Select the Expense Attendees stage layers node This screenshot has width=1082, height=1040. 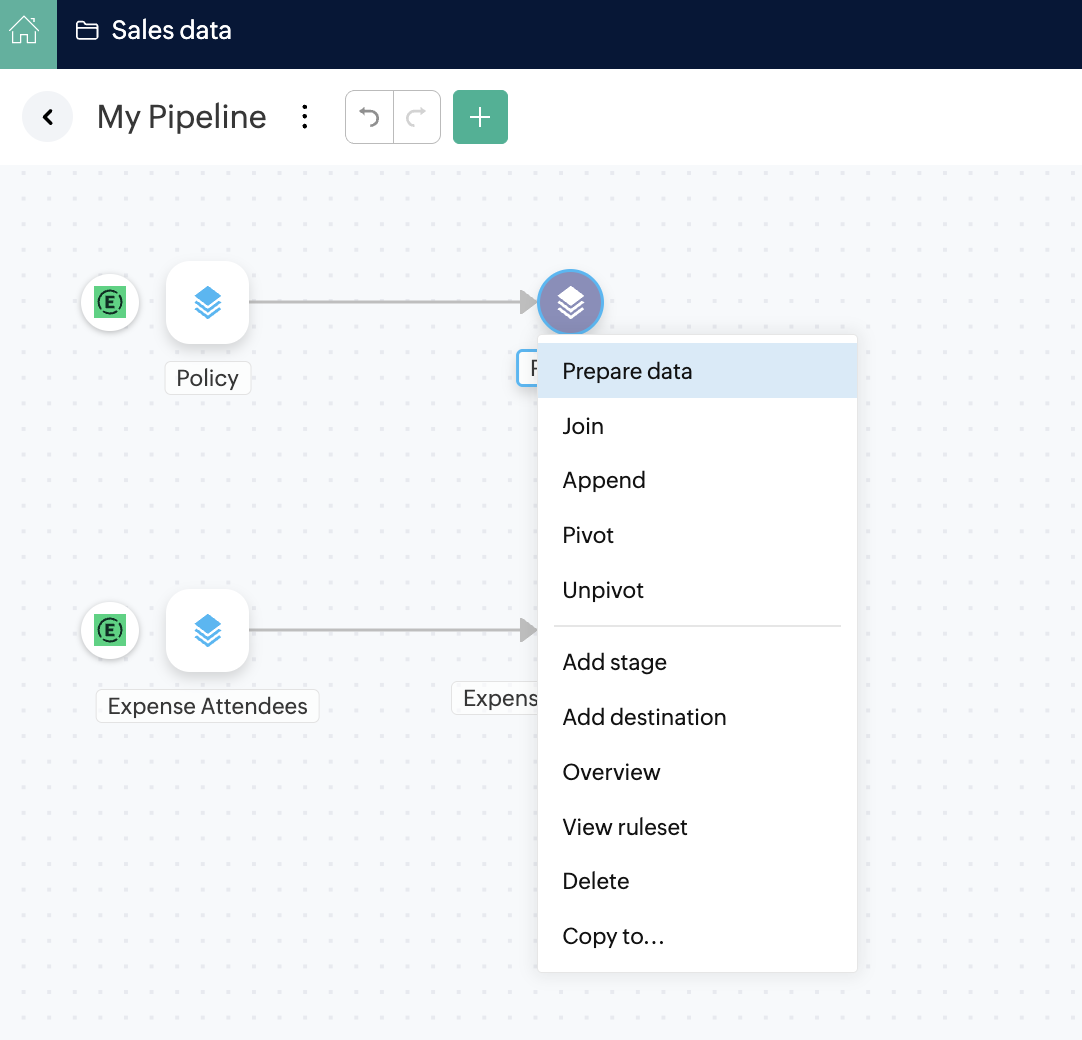(207, 630)
